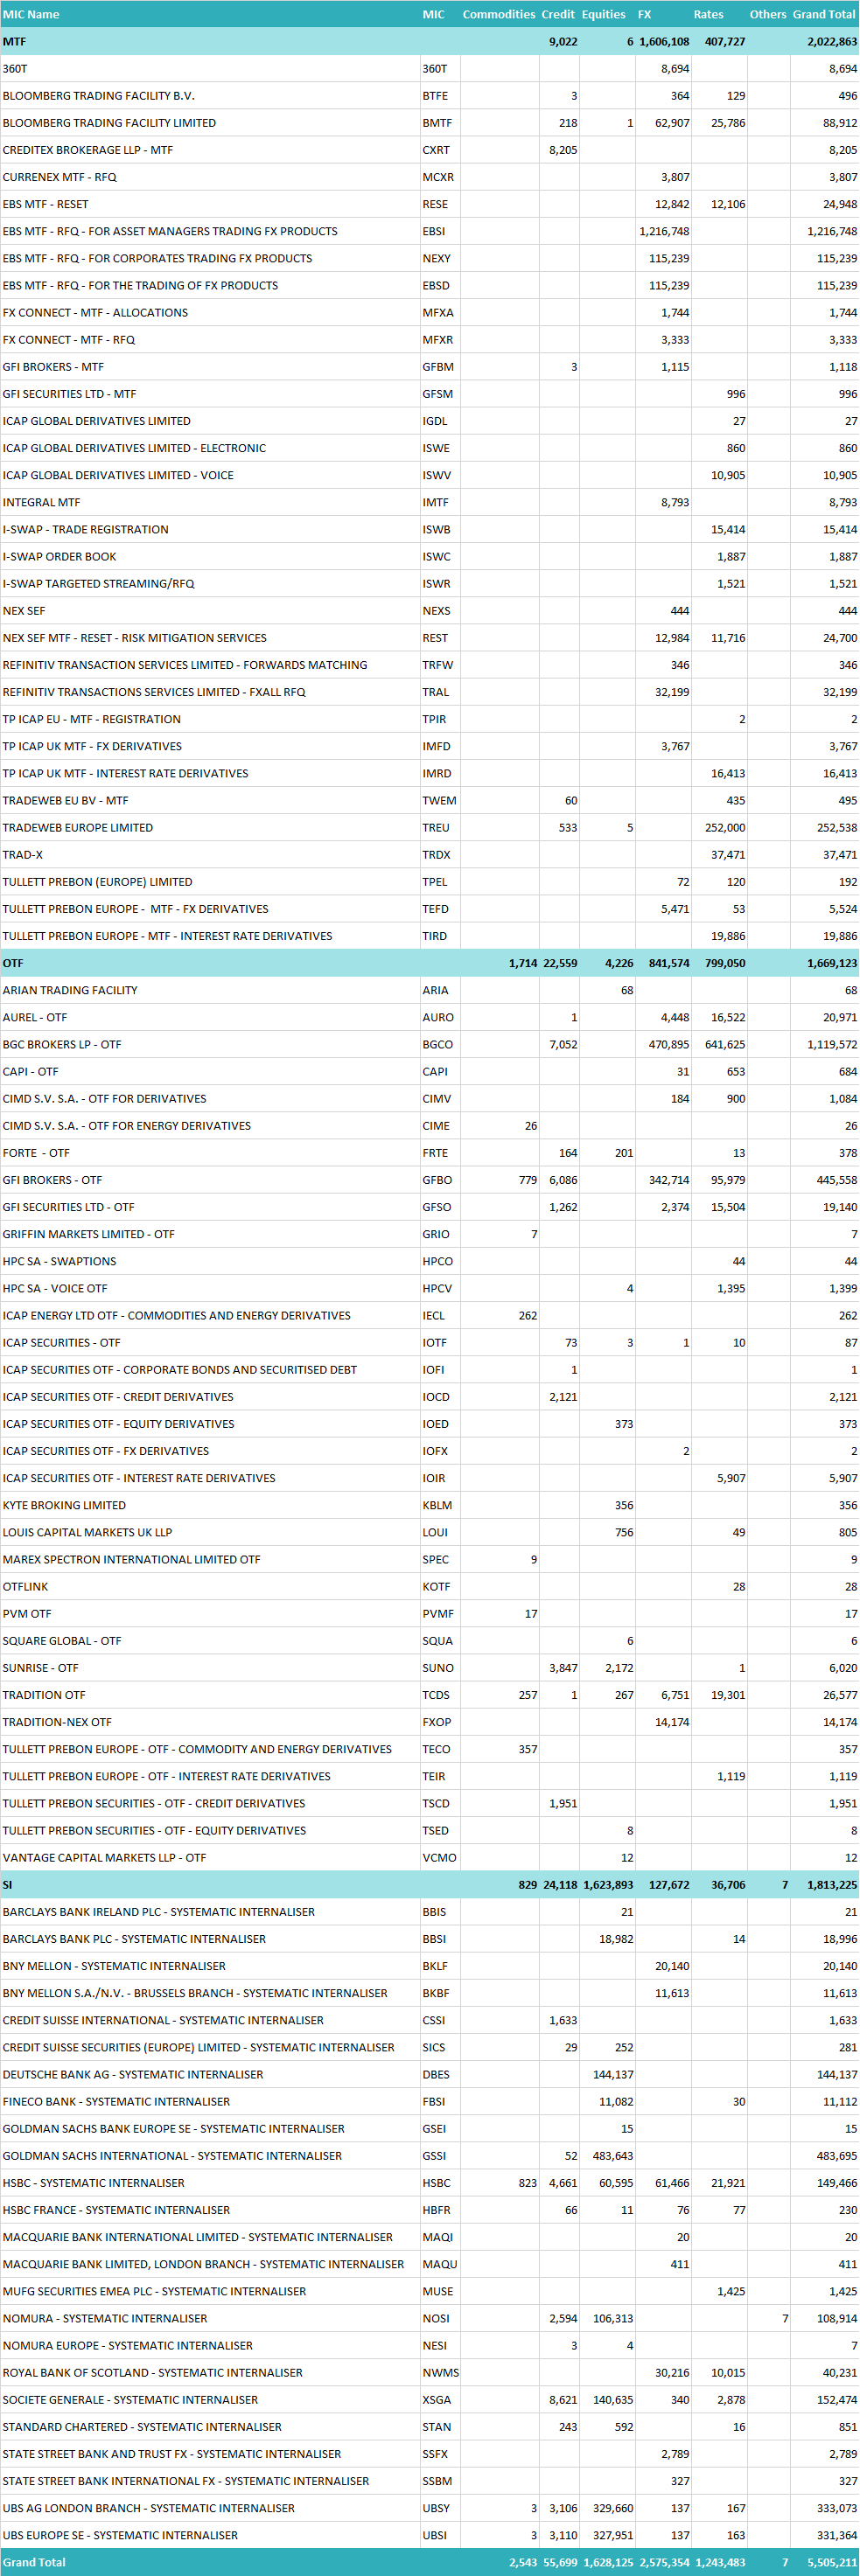Click the TRADITION-NEX OTF row name
Viewport: 860px width, 2576px height.
(x=57, y=1722)
